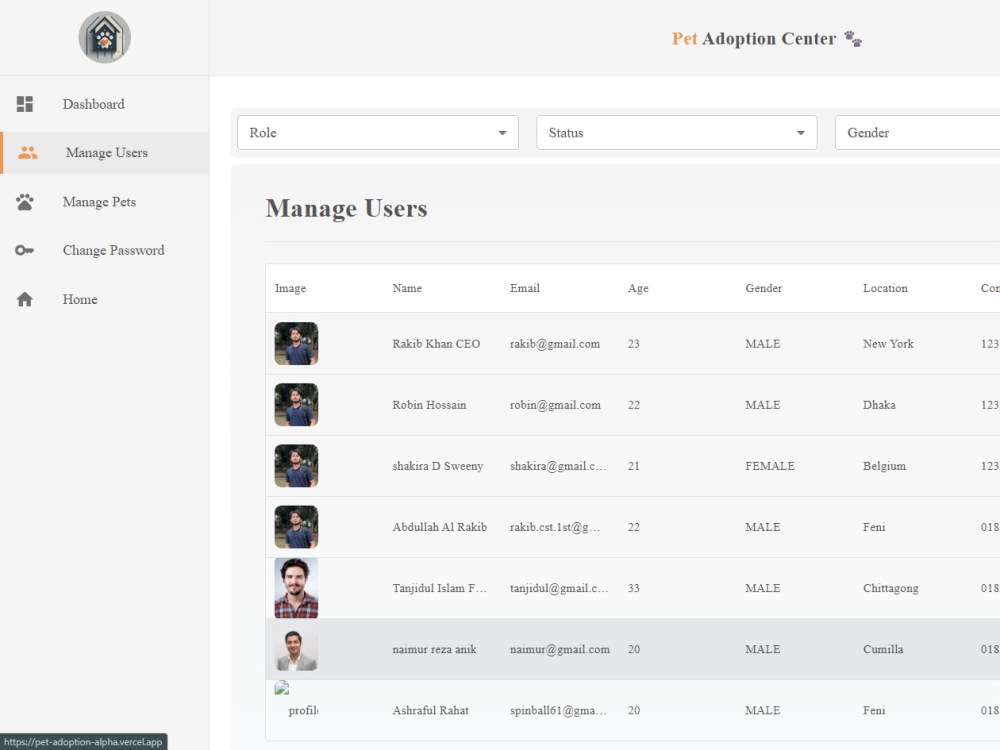
Task: Navigate to Home from the sidebar
Action: [x=105, y=299]
